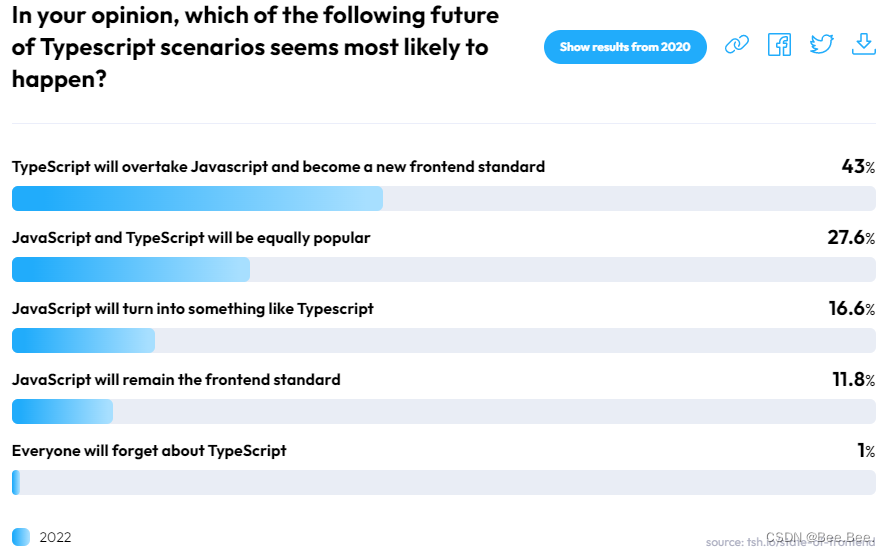Select "JavaScript will remain the frontend standard"
The width and height of the screenshot is (889, 552).
pos(176,380)
